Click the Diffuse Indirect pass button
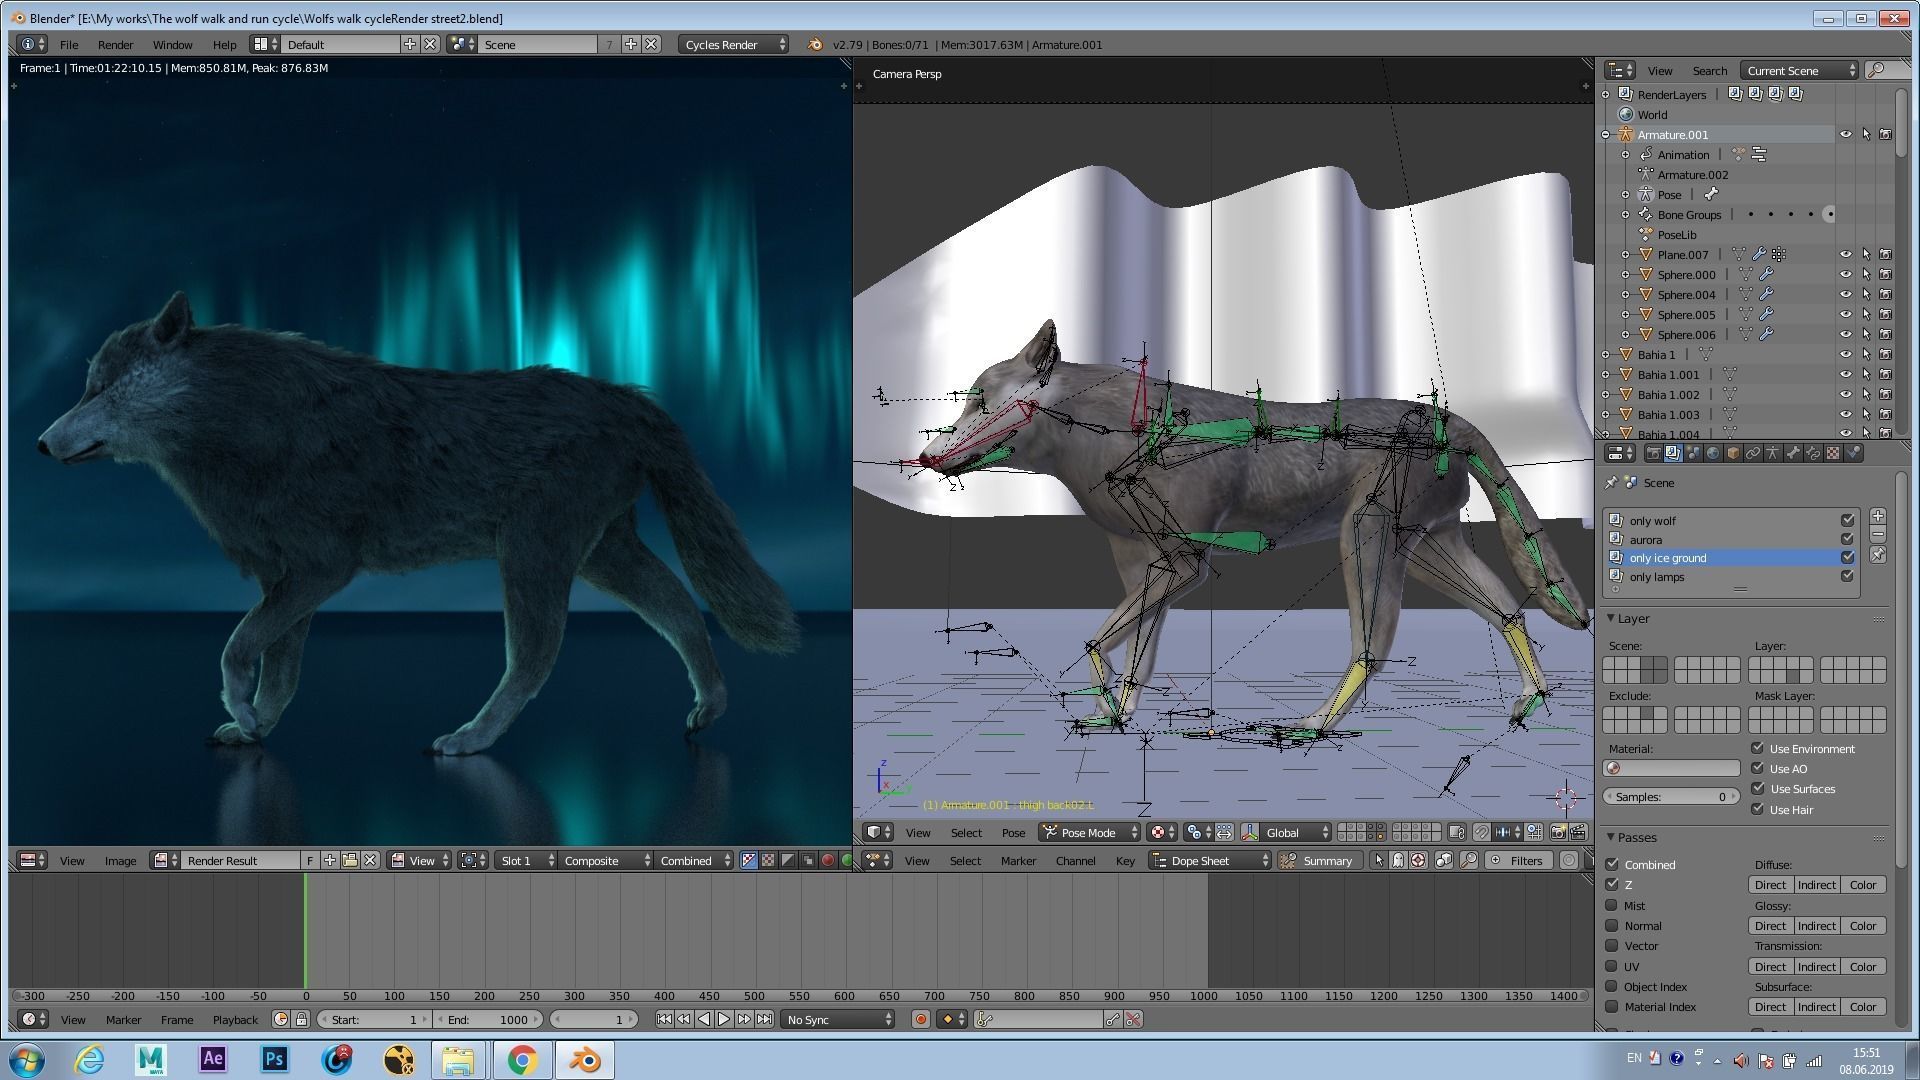1920x1080 pixels. coord(1815,885)
